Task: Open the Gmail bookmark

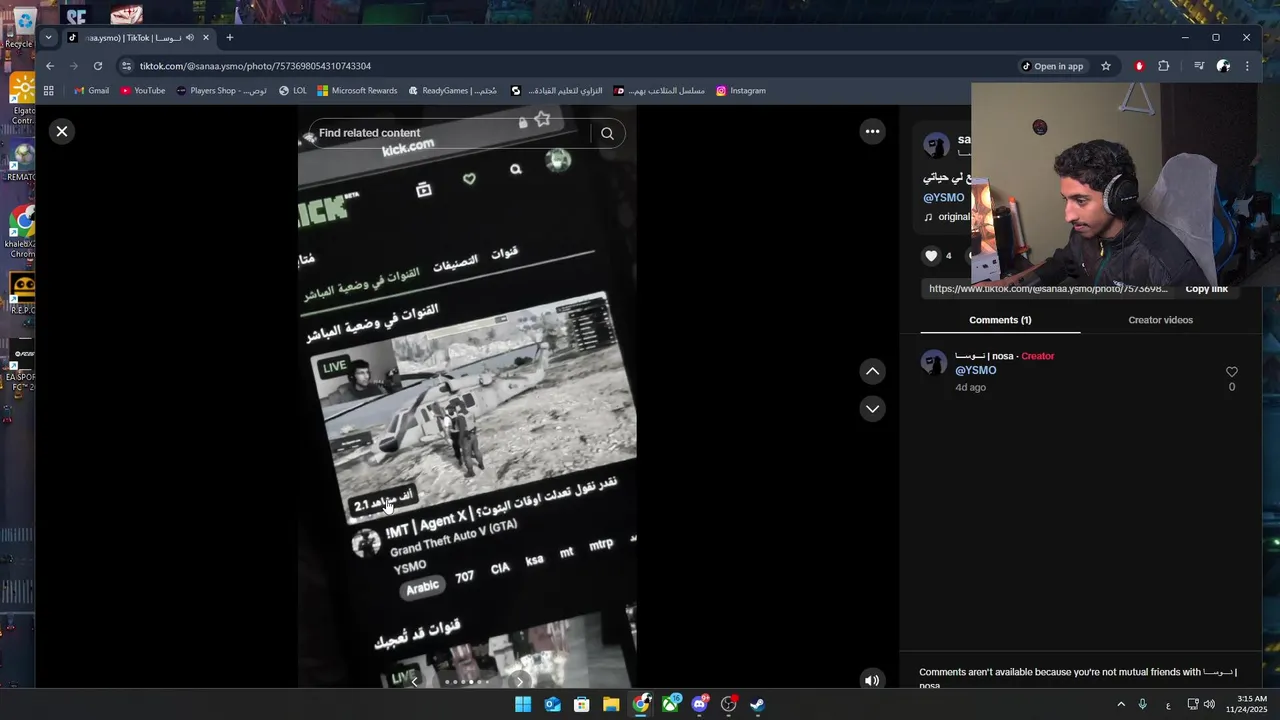Action: (92, 91)
